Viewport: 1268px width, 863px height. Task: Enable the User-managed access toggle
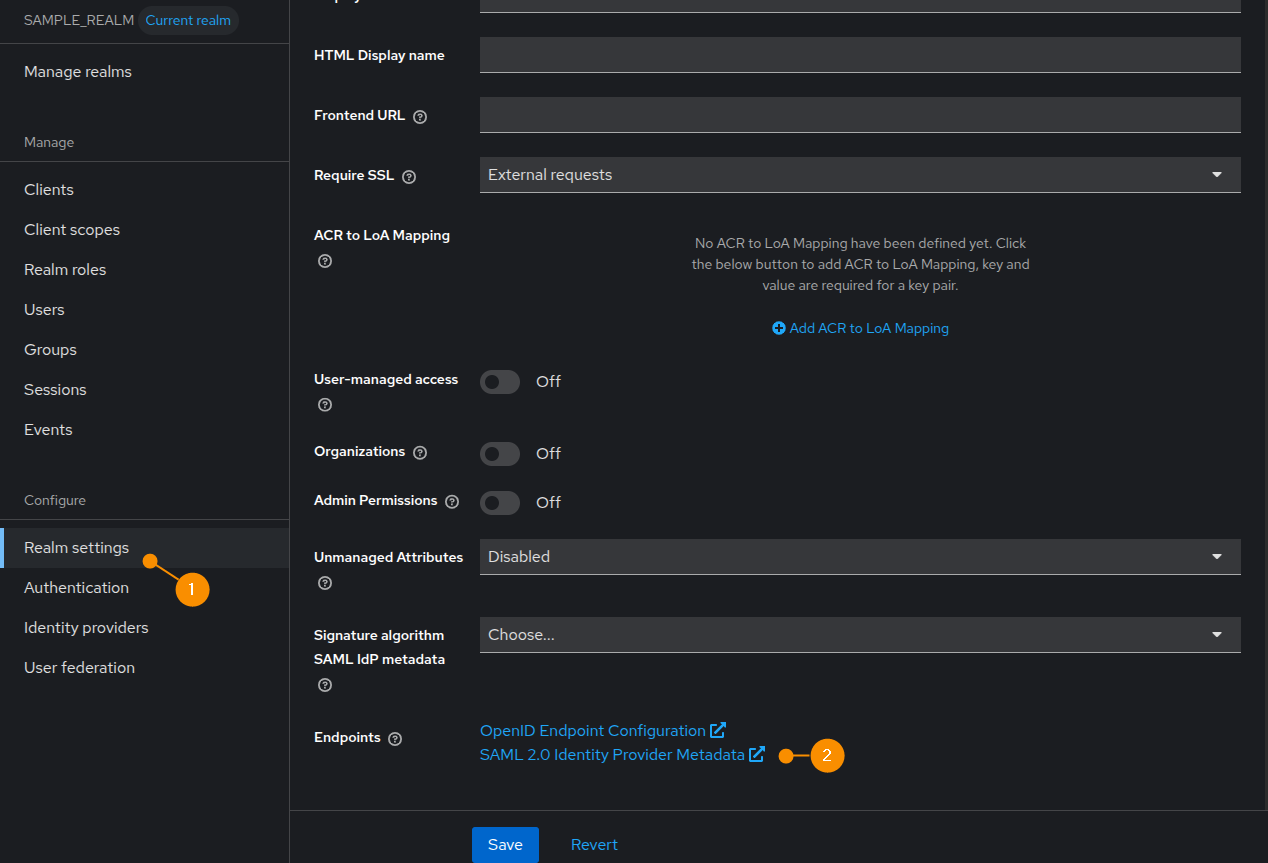pyautogui.click(x=500, y=382)
